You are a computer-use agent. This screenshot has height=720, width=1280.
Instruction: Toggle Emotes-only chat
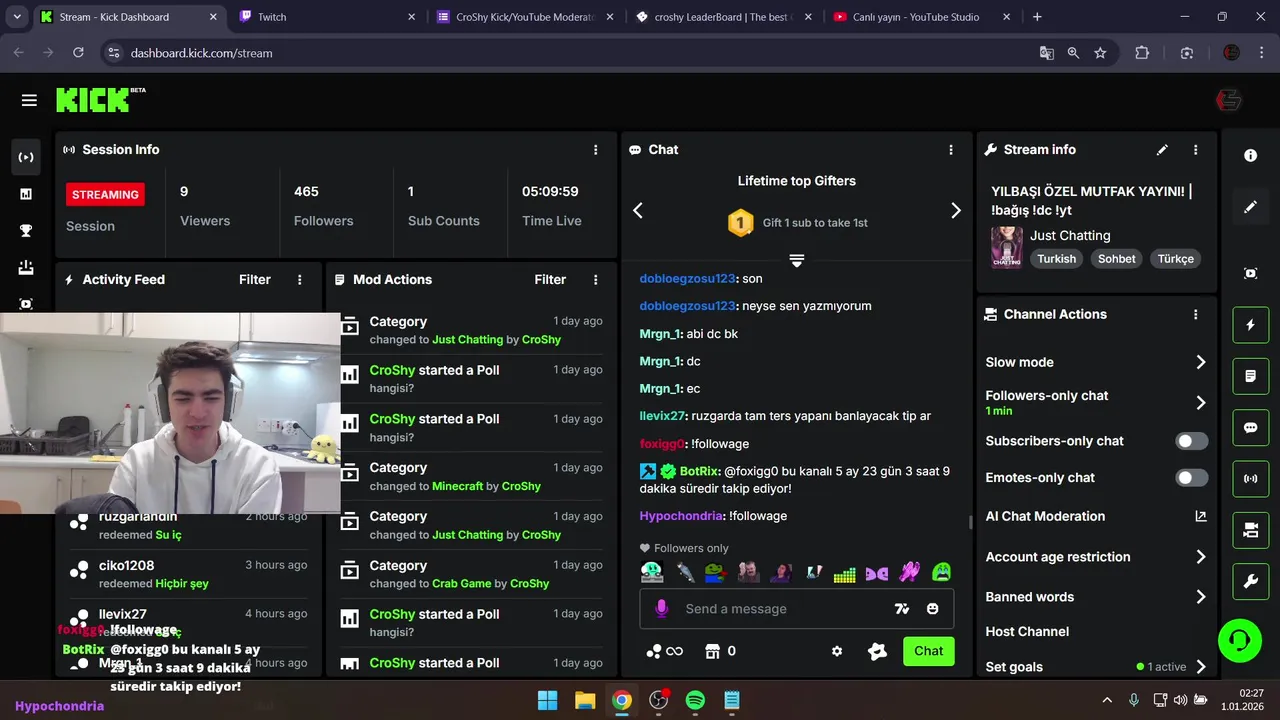coord(1191,478)
